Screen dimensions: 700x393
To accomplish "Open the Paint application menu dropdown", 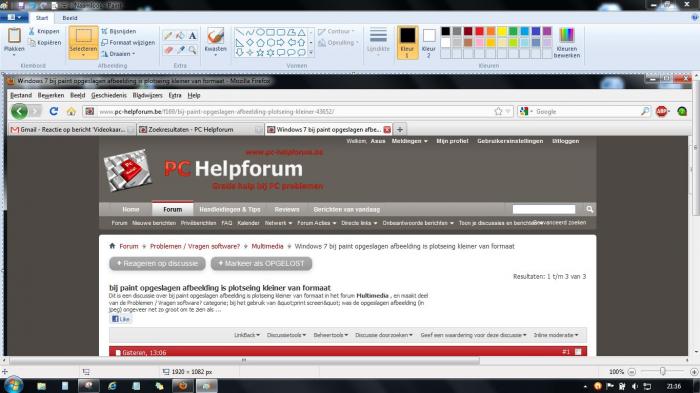I will point(14,17).
